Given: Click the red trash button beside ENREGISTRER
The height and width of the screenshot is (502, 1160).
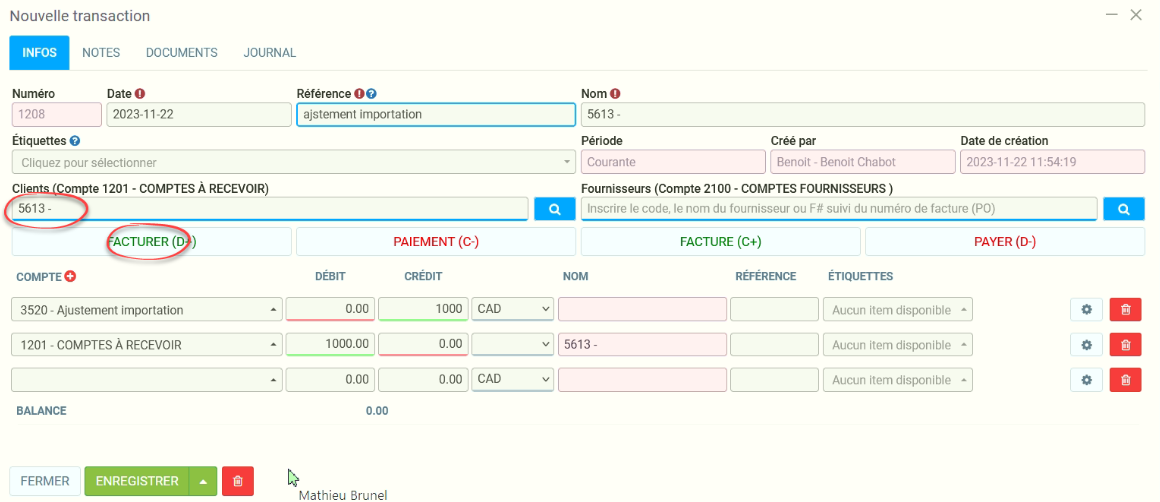Looking at the screenshot, I should tap(237, 481).
